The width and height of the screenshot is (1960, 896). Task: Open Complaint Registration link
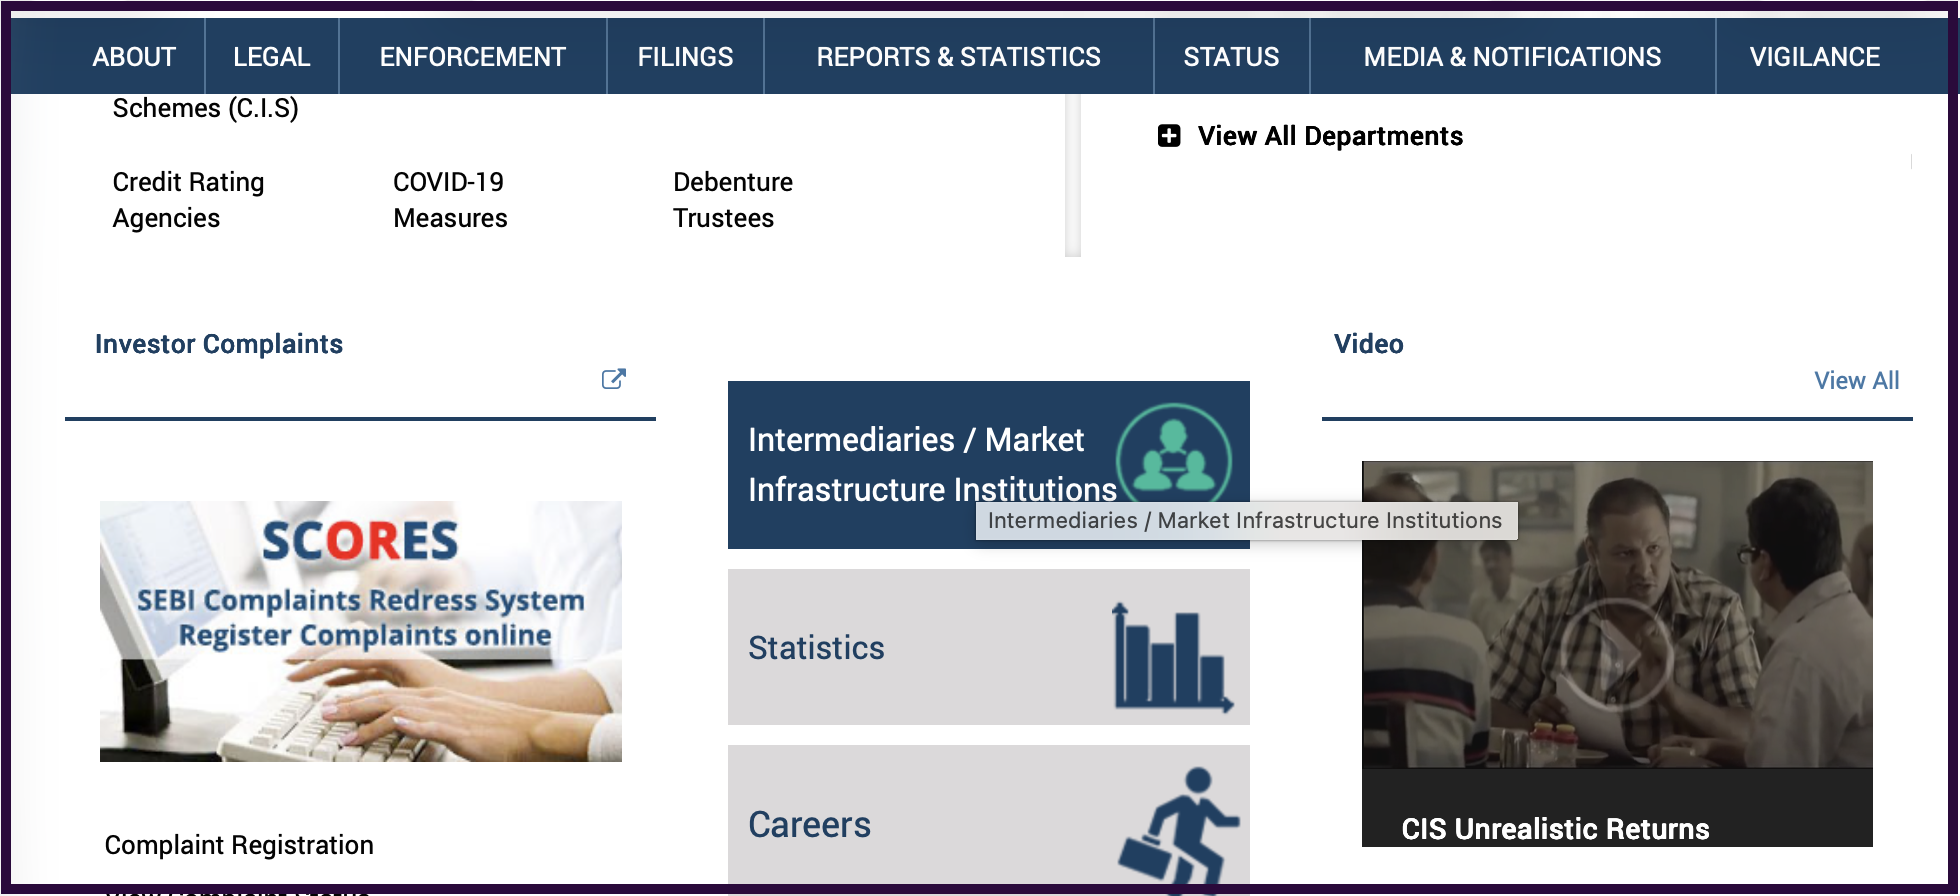pos(239,845)
